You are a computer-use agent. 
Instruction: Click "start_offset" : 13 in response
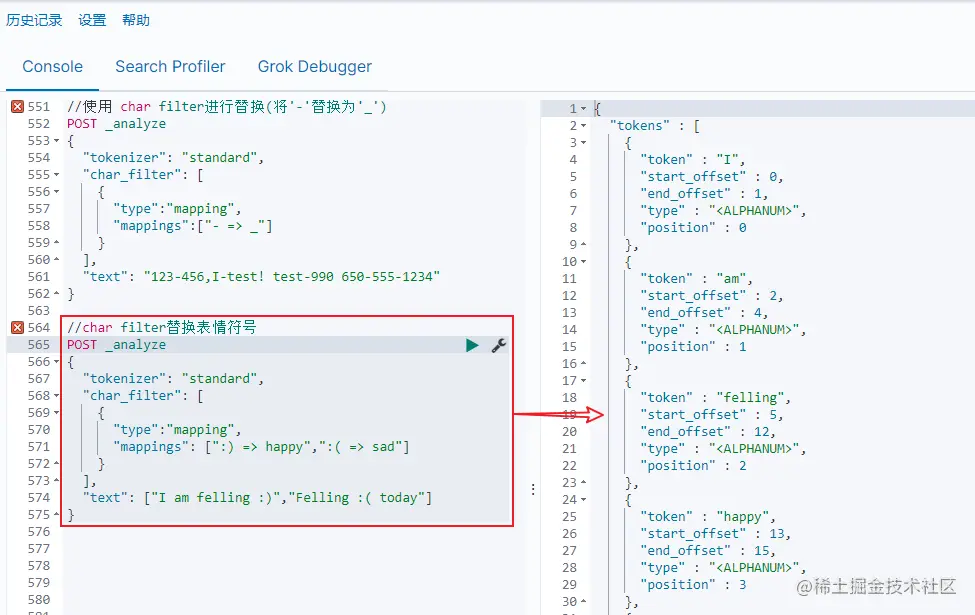point(716,534)
